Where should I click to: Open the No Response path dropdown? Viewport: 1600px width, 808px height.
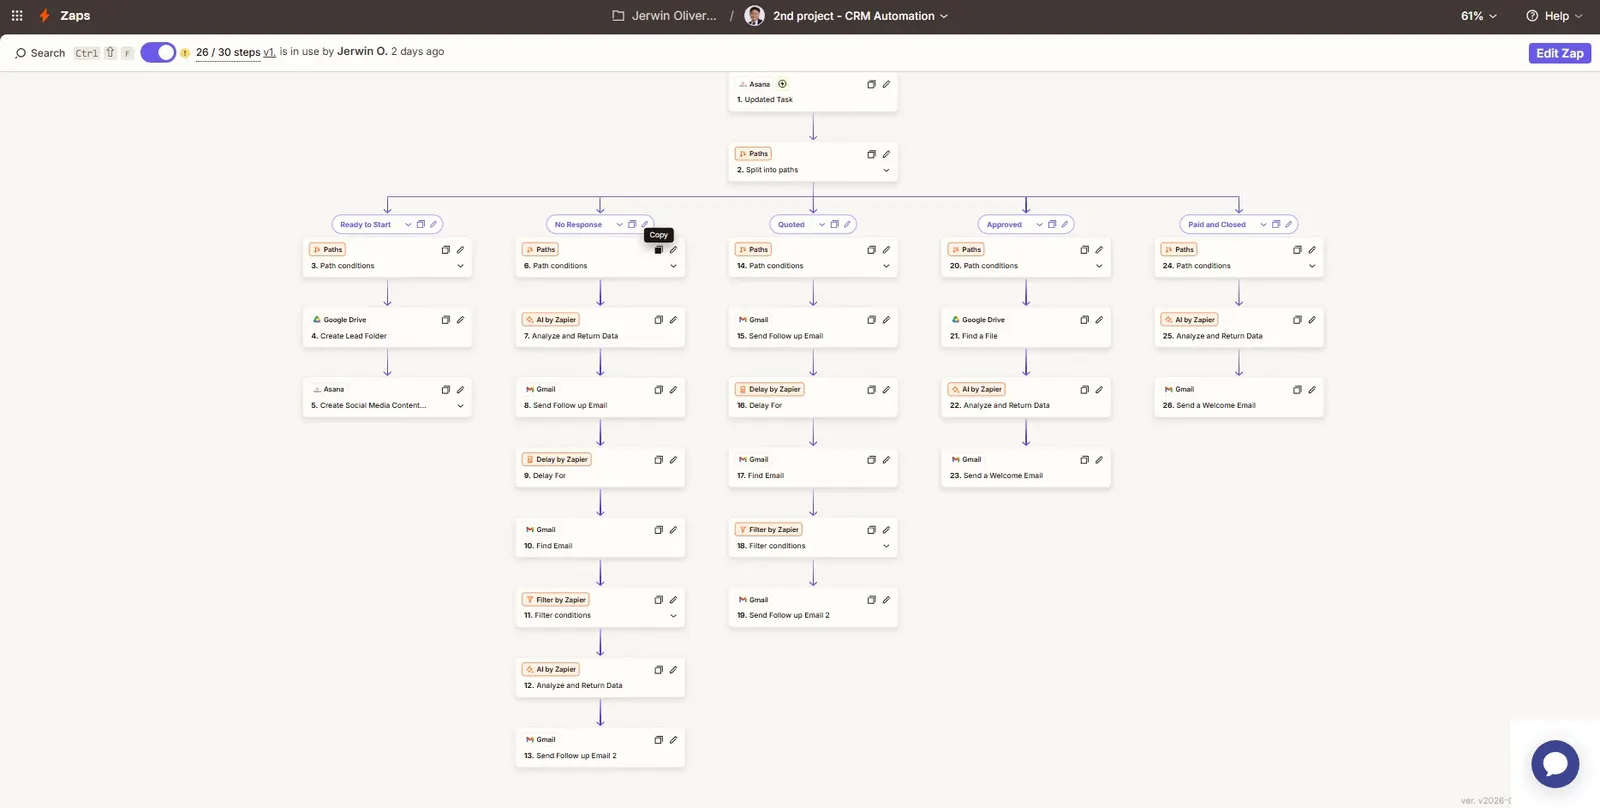pos(619,225)
